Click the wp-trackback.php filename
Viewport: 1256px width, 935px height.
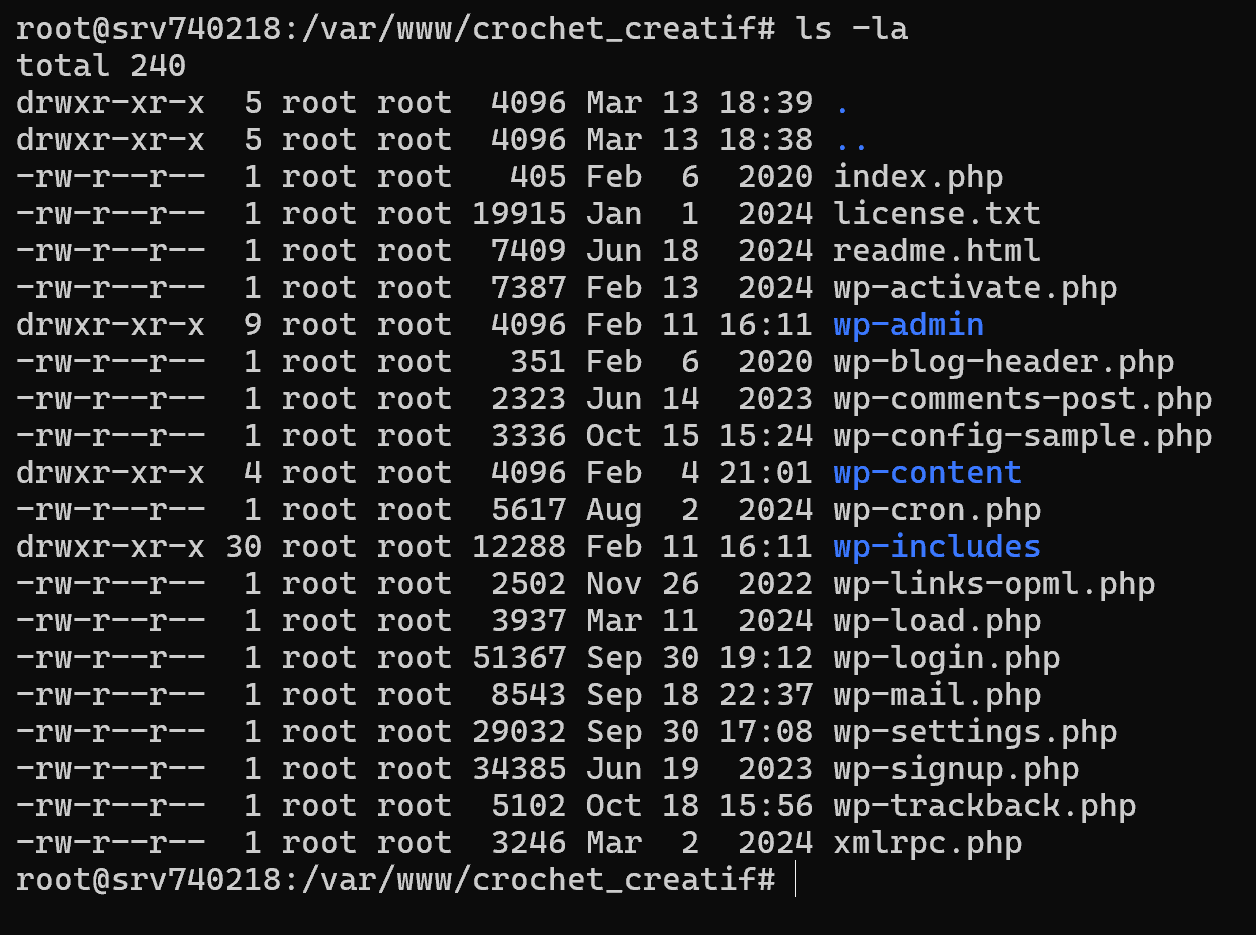tap(984, 806)
